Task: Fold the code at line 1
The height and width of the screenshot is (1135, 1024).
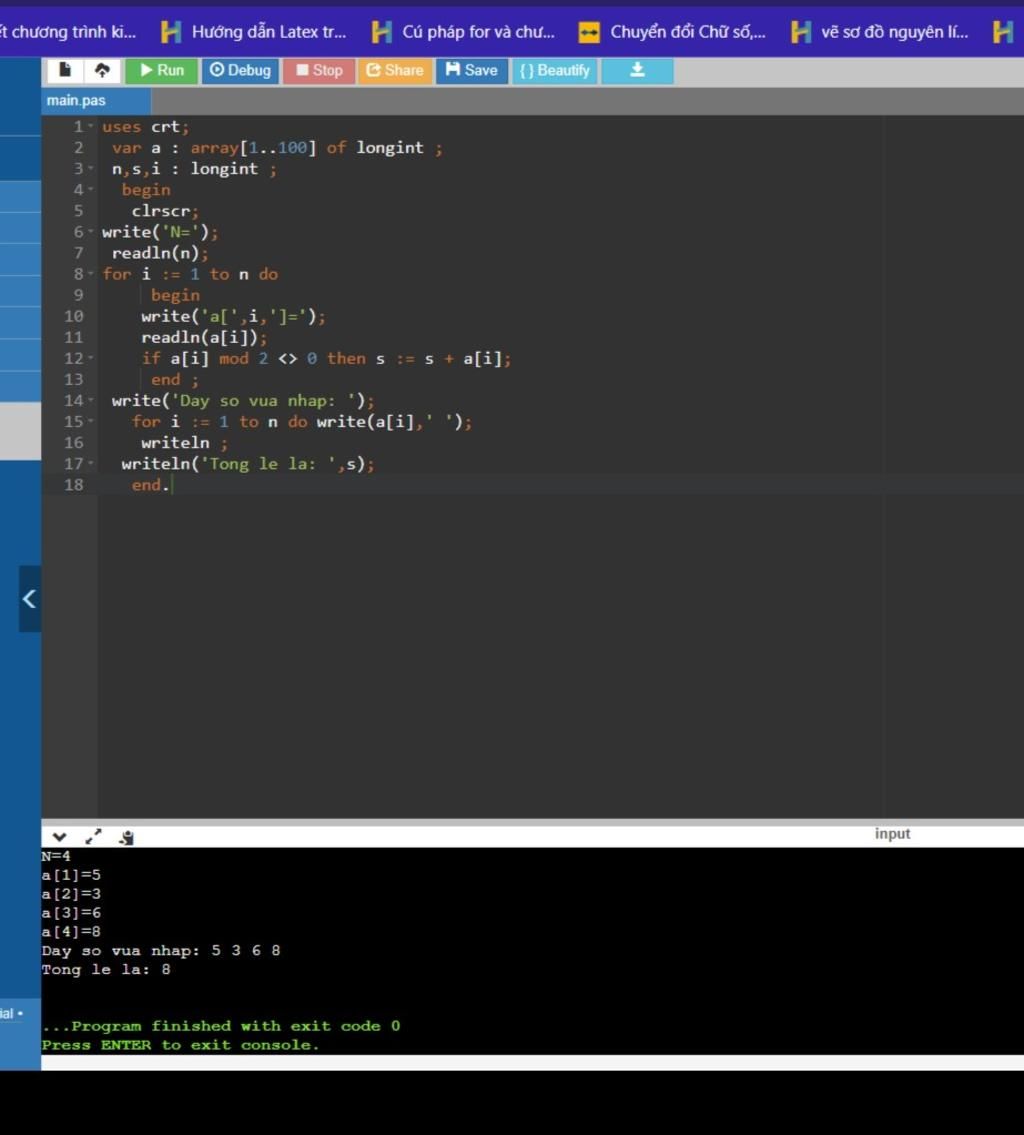Action: [91, 127]
